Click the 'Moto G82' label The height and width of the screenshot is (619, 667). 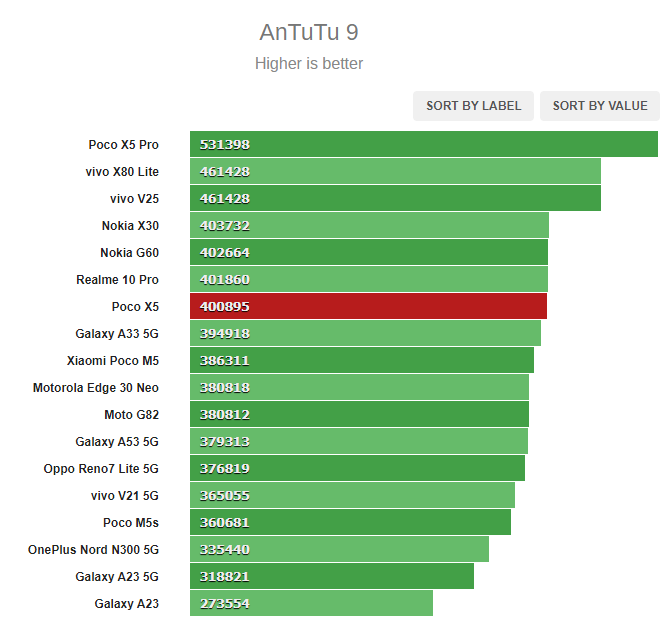[131, 415]
